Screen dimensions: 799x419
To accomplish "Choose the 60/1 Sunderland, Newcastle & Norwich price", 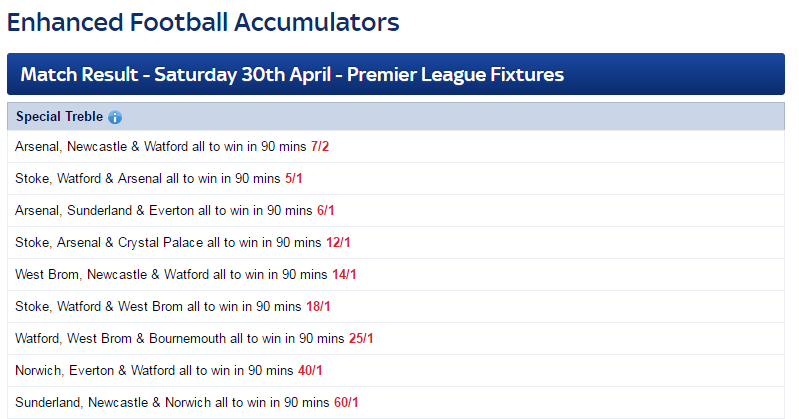I will [x=347, y=403].
